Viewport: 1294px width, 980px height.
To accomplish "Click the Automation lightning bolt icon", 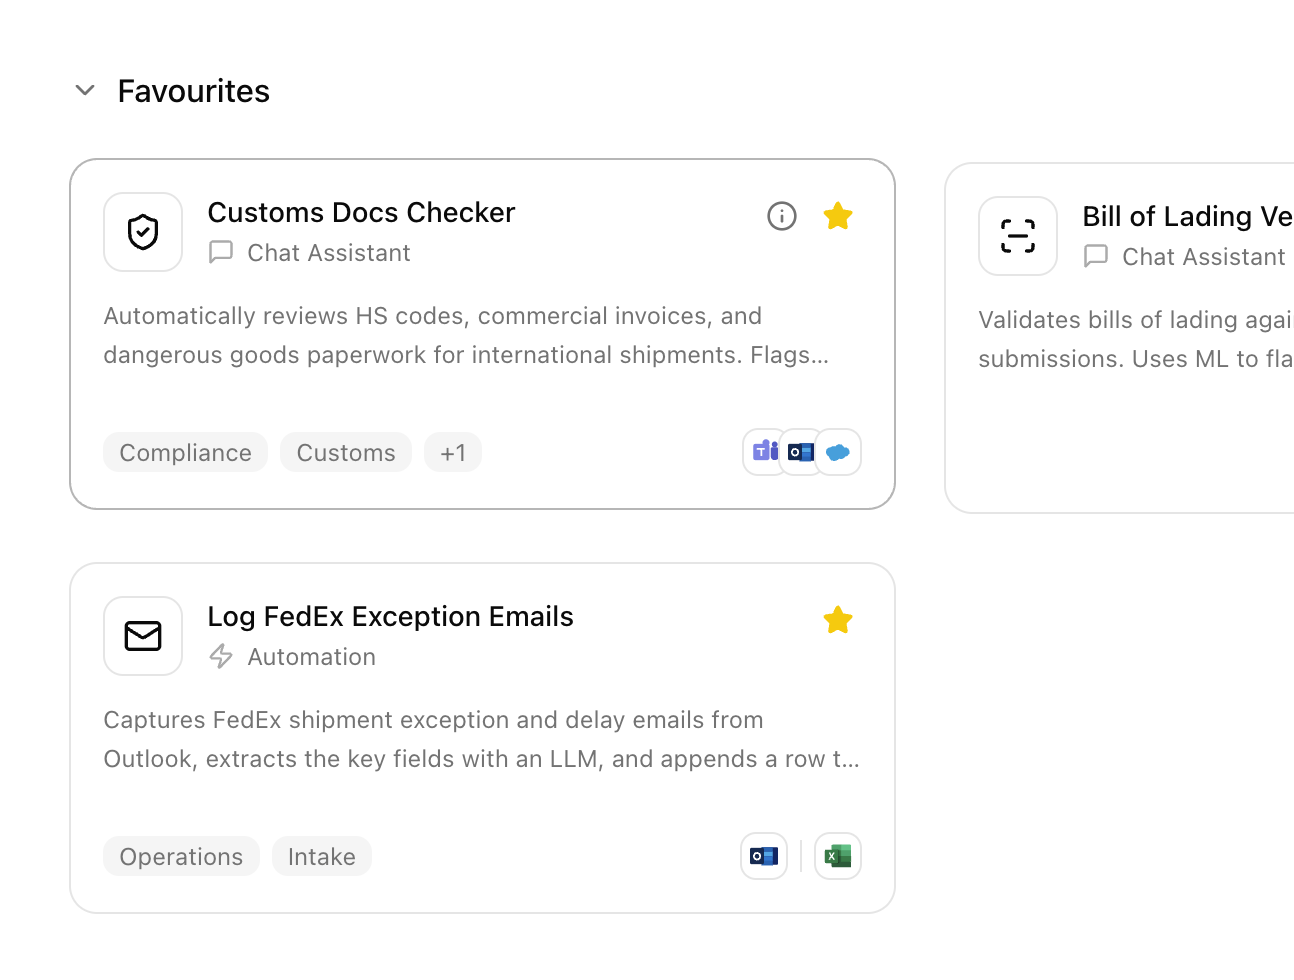I will [x=221, y=656].
